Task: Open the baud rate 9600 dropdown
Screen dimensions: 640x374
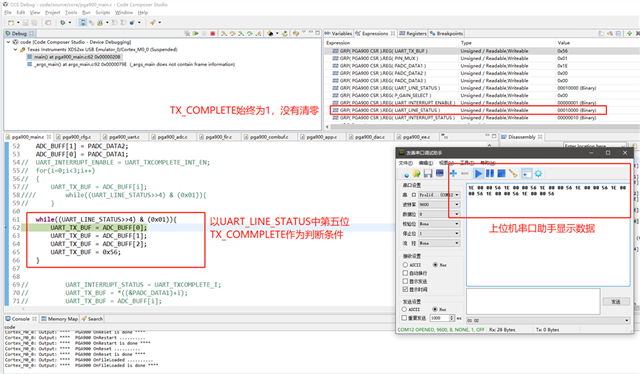Action: pos(440,205)
